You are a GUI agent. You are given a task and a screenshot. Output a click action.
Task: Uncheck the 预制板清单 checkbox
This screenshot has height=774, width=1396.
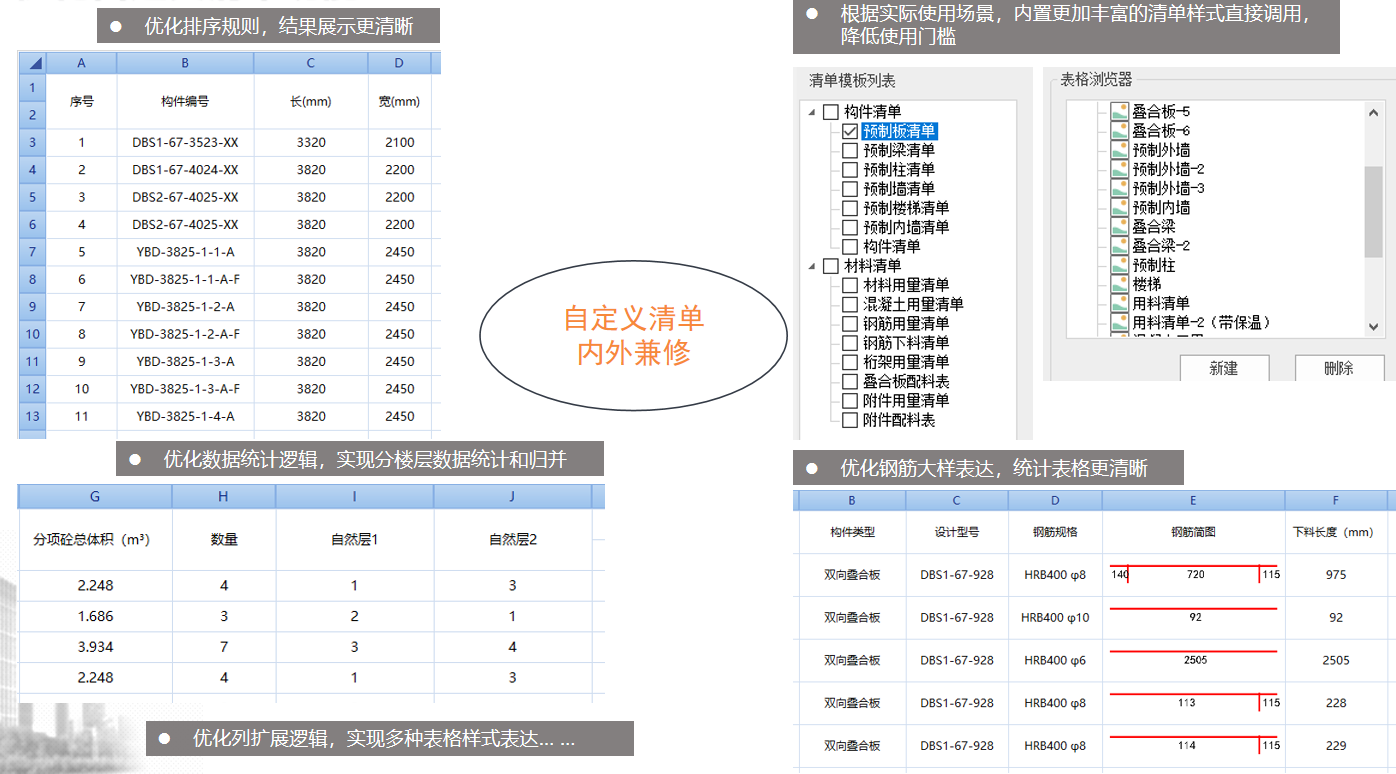coord(850,131)
